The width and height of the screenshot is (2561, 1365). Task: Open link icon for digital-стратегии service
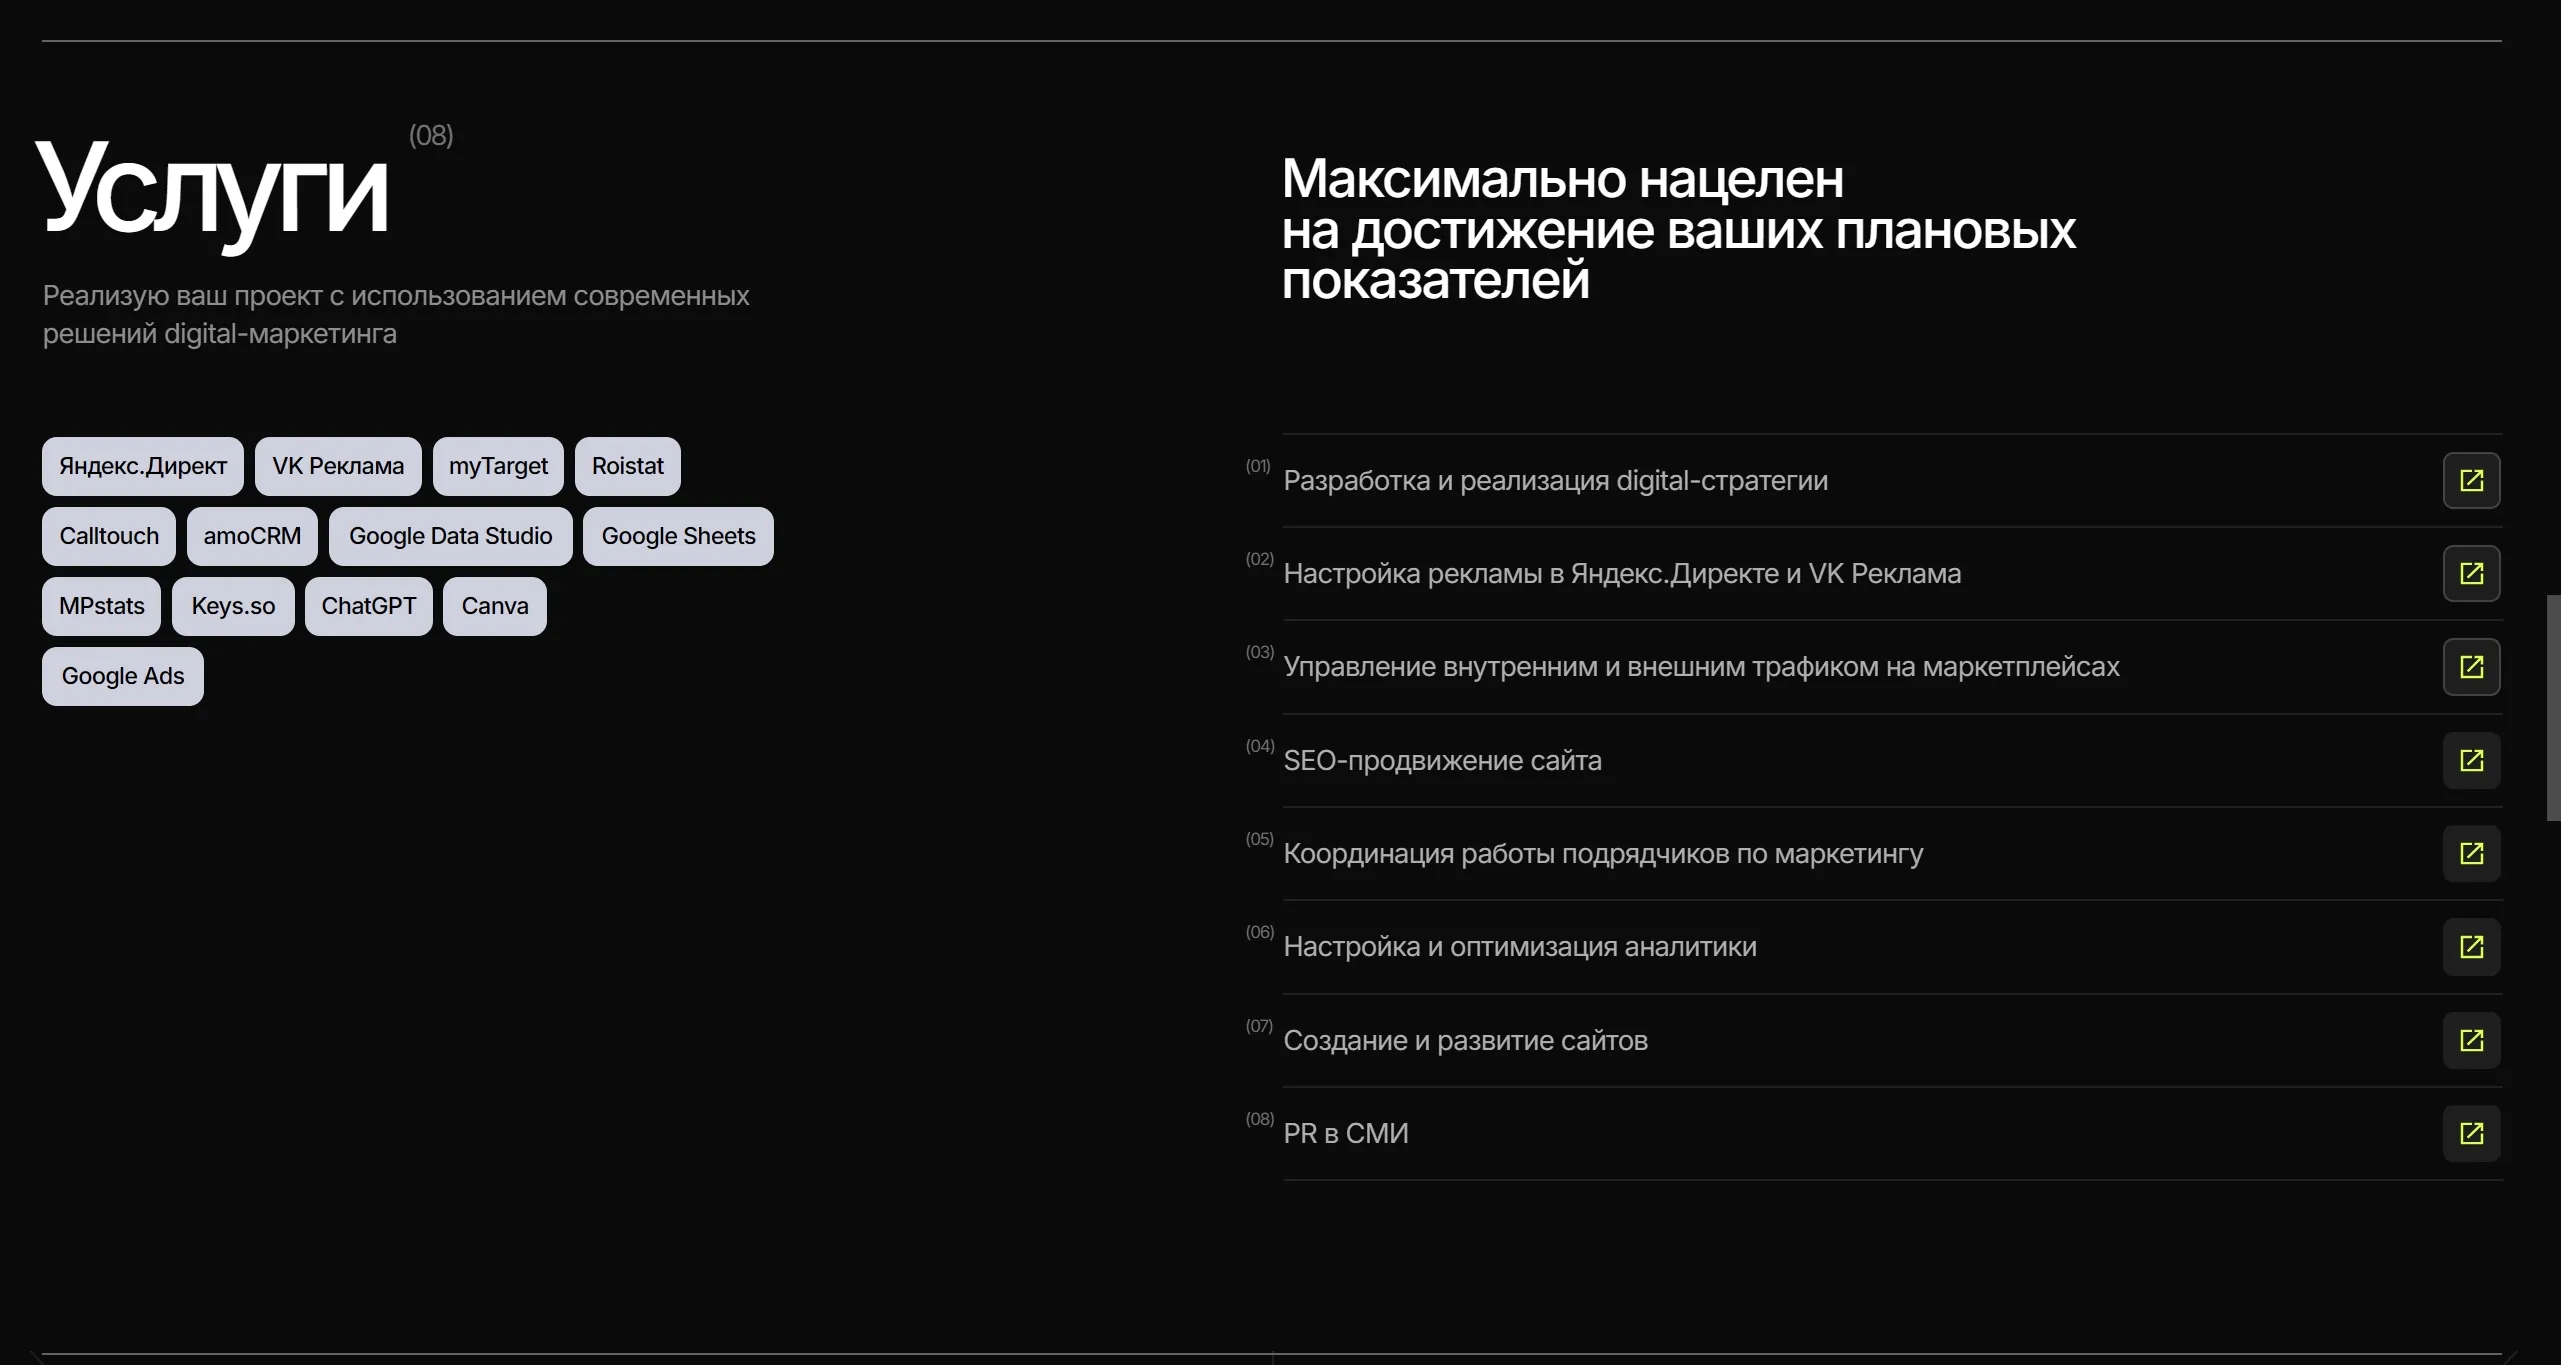click(x=2471, y=481)
